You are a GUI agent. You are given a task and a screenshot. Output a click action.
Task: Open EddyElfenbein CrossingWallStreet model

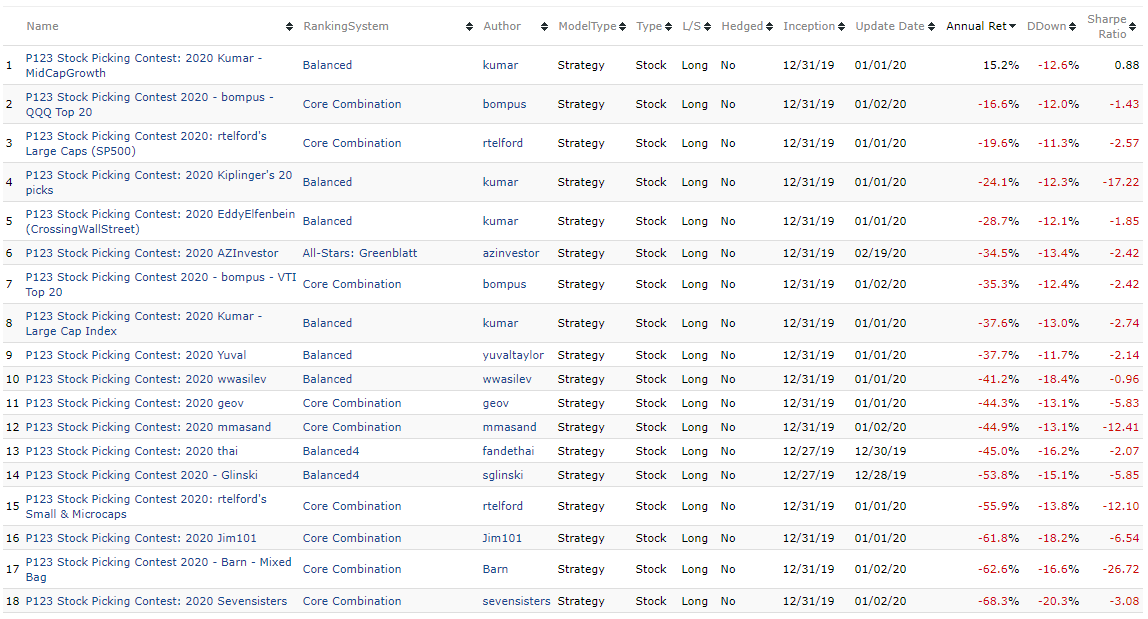pos(160,220)
